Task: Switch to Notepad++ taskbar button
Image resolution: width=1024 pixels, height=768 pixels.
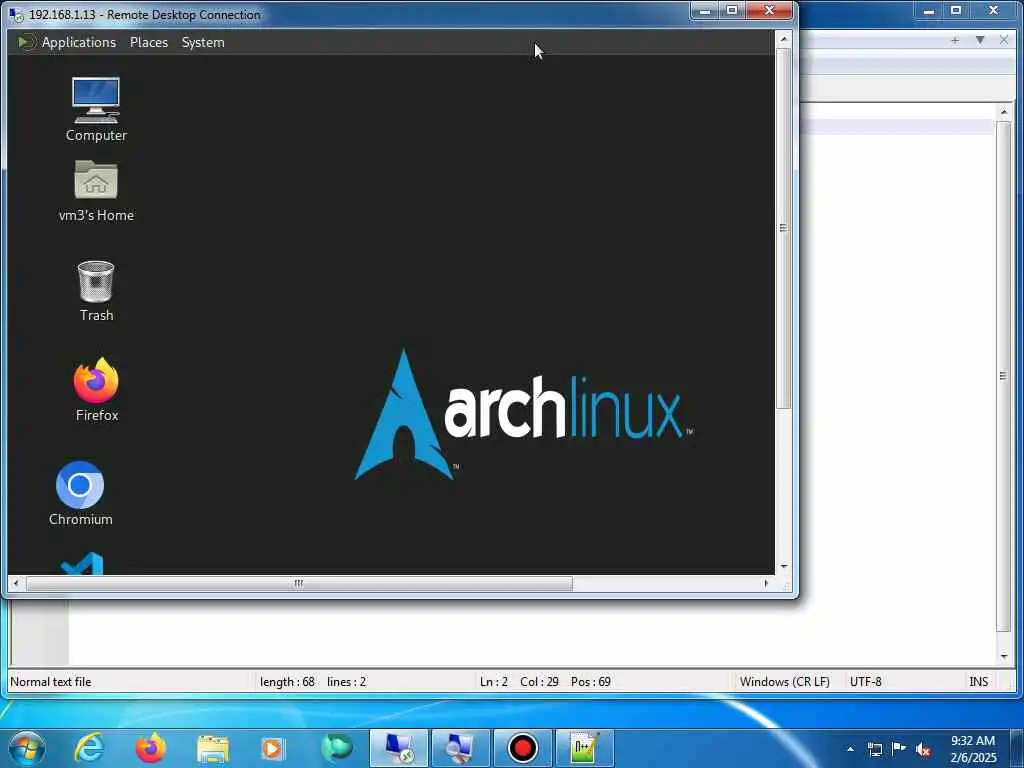Action: 584,748
